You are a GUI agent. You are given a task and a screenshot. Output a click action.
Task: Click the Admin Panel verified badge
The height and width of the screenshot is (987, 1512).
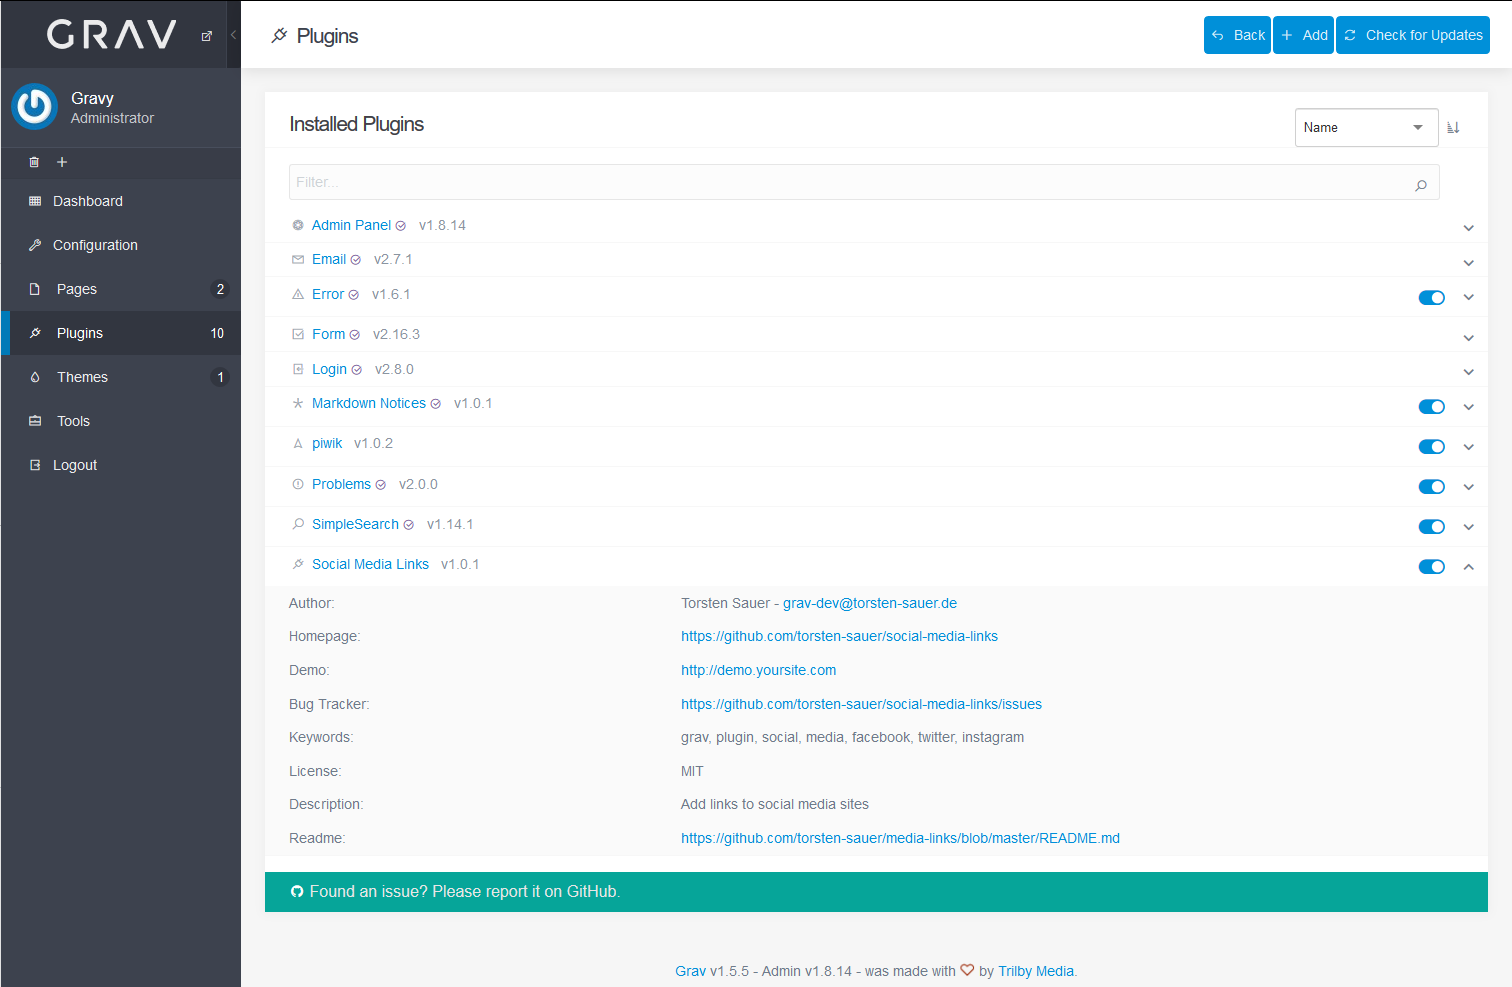click(401, 226)
